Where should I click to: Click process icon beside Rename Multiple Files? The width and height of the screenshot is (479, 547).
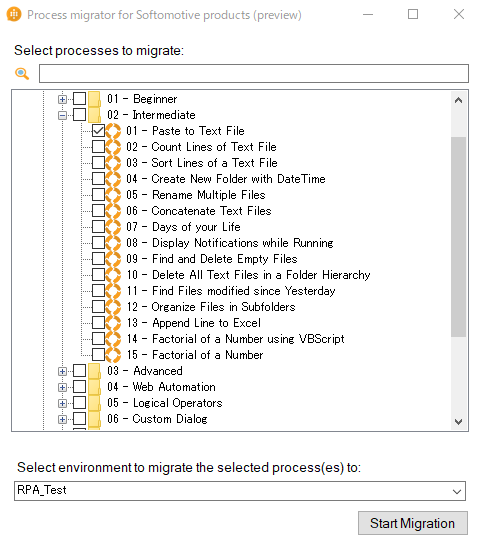click(x=113, y=195)
